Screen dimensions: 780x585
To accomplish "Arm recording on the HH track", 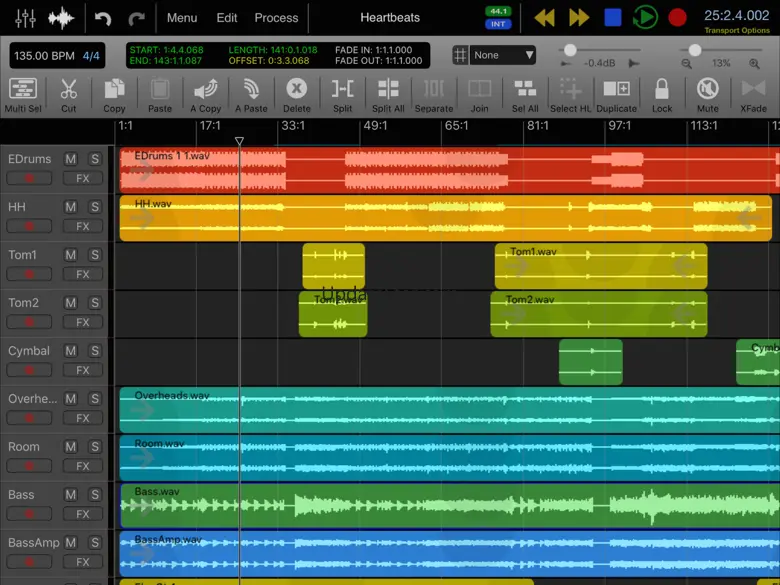I will (30, 226).
